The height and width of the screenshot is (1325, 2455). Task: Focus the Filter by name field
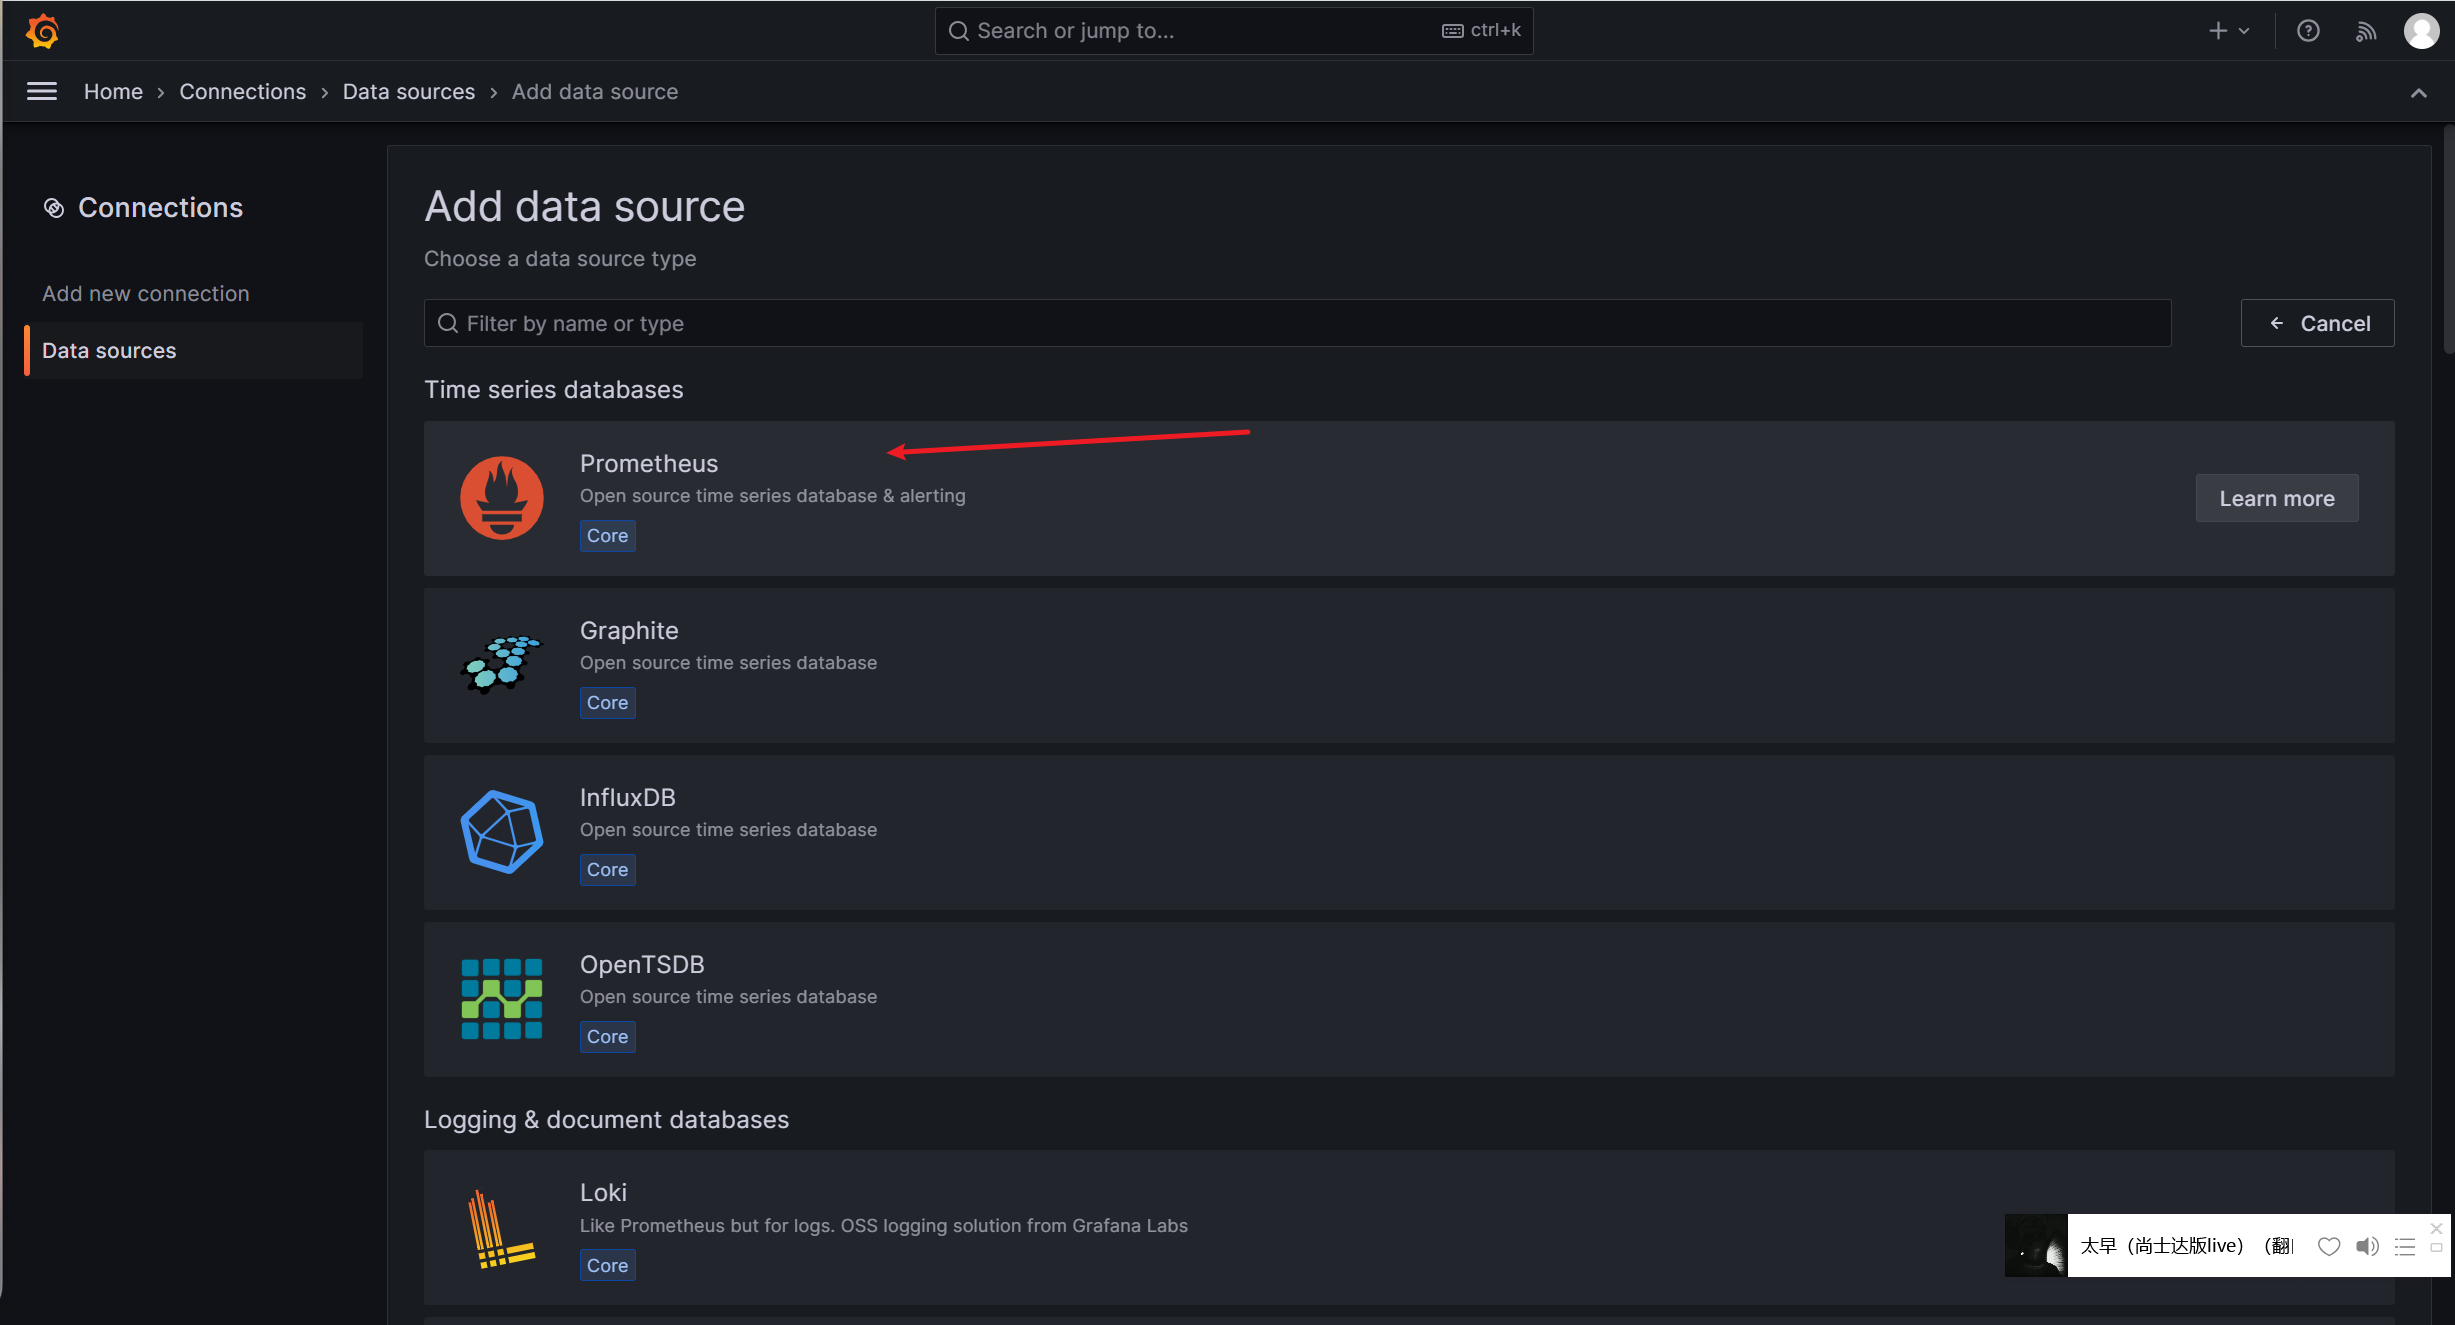pyautogui.click(x=1296, y=323)
